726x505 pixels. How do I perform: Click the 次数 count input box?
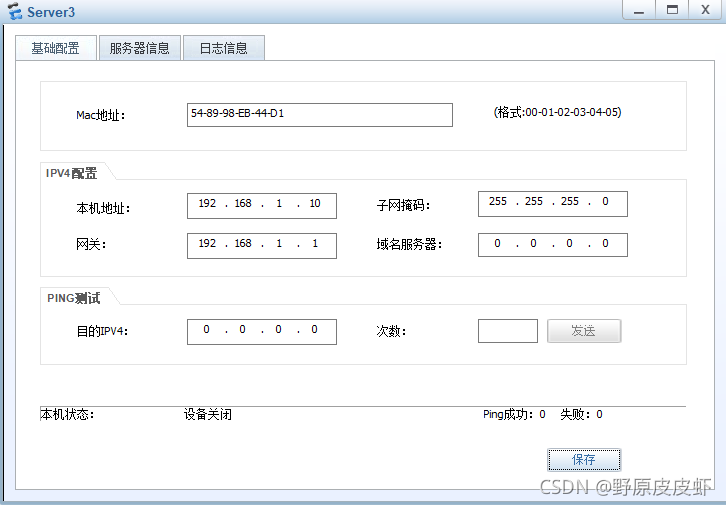(x=507, y=331)
